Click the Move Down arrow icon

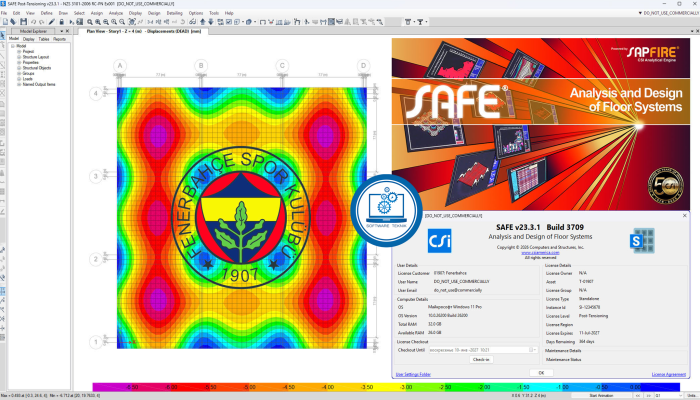coord(211,22)
